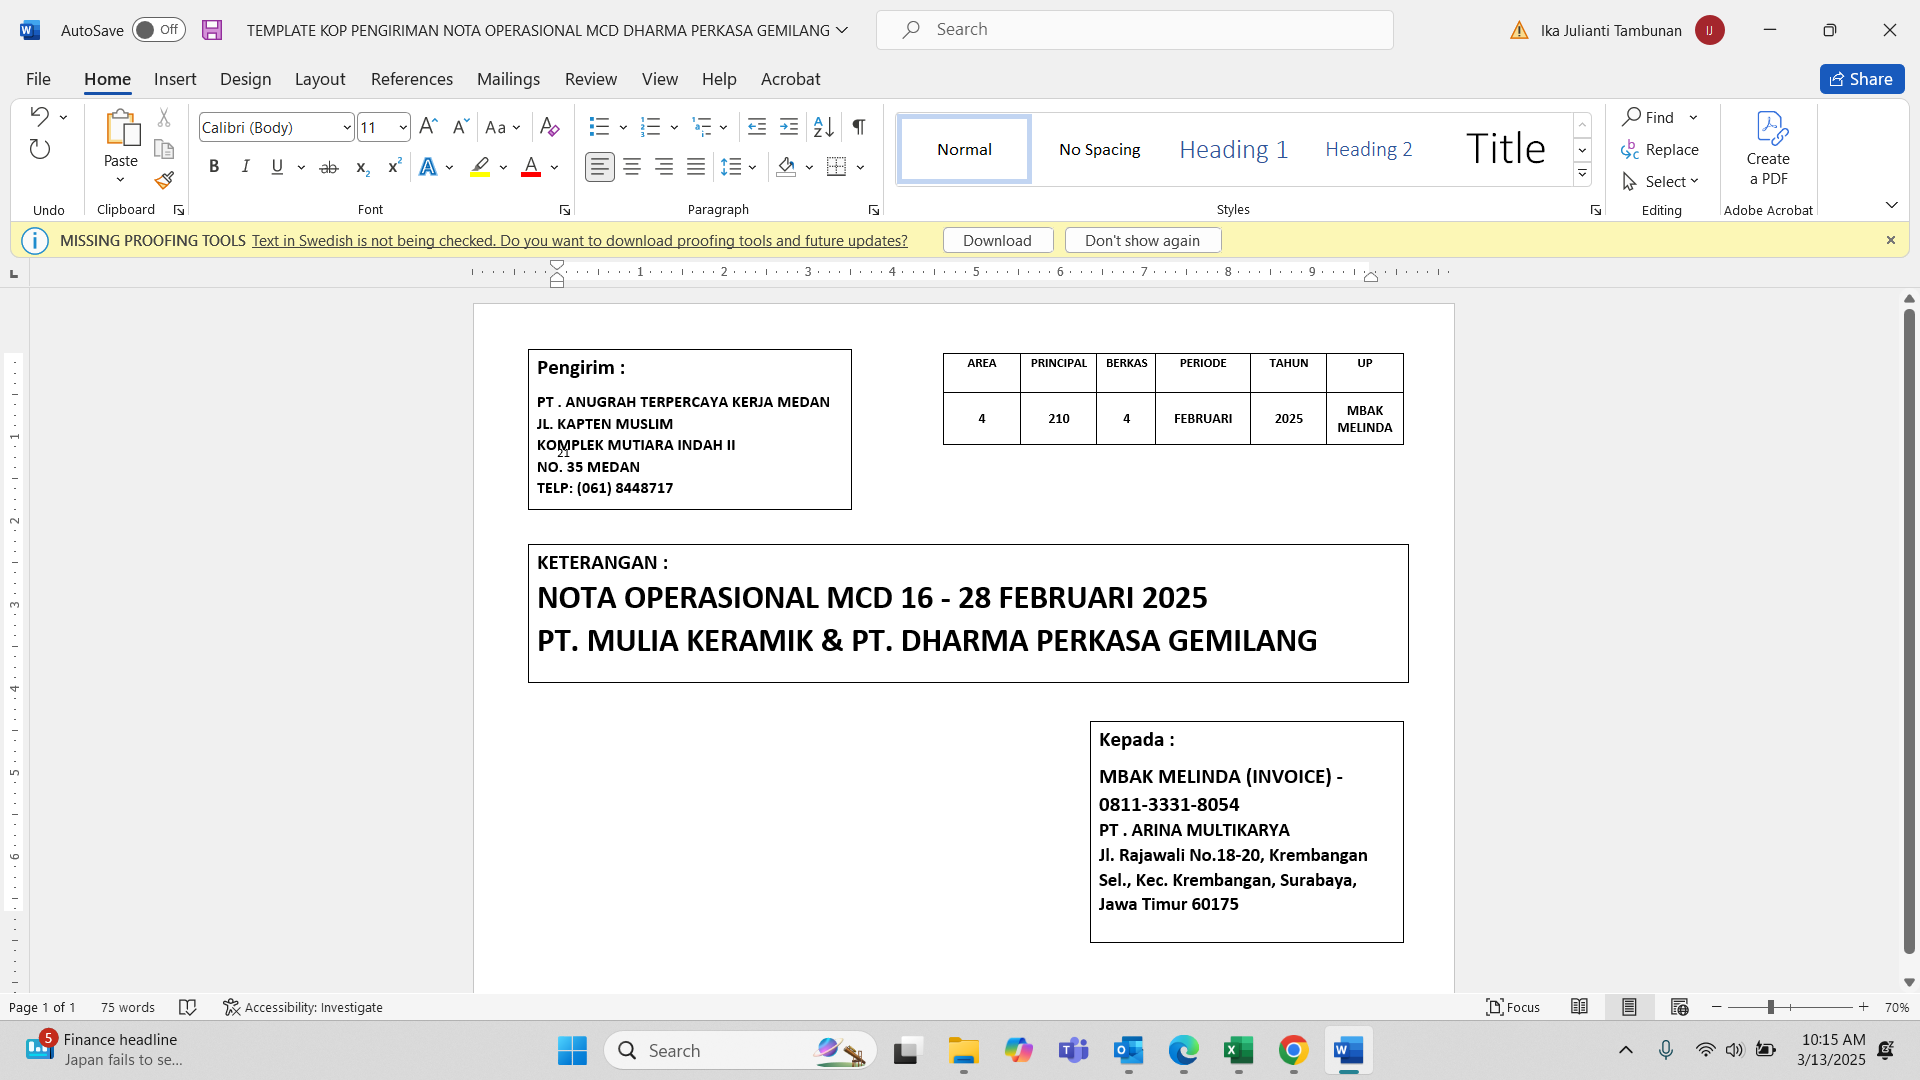Open the References tab
The height and width of the screenshot is (1080, 1920).
pos(412,79)
